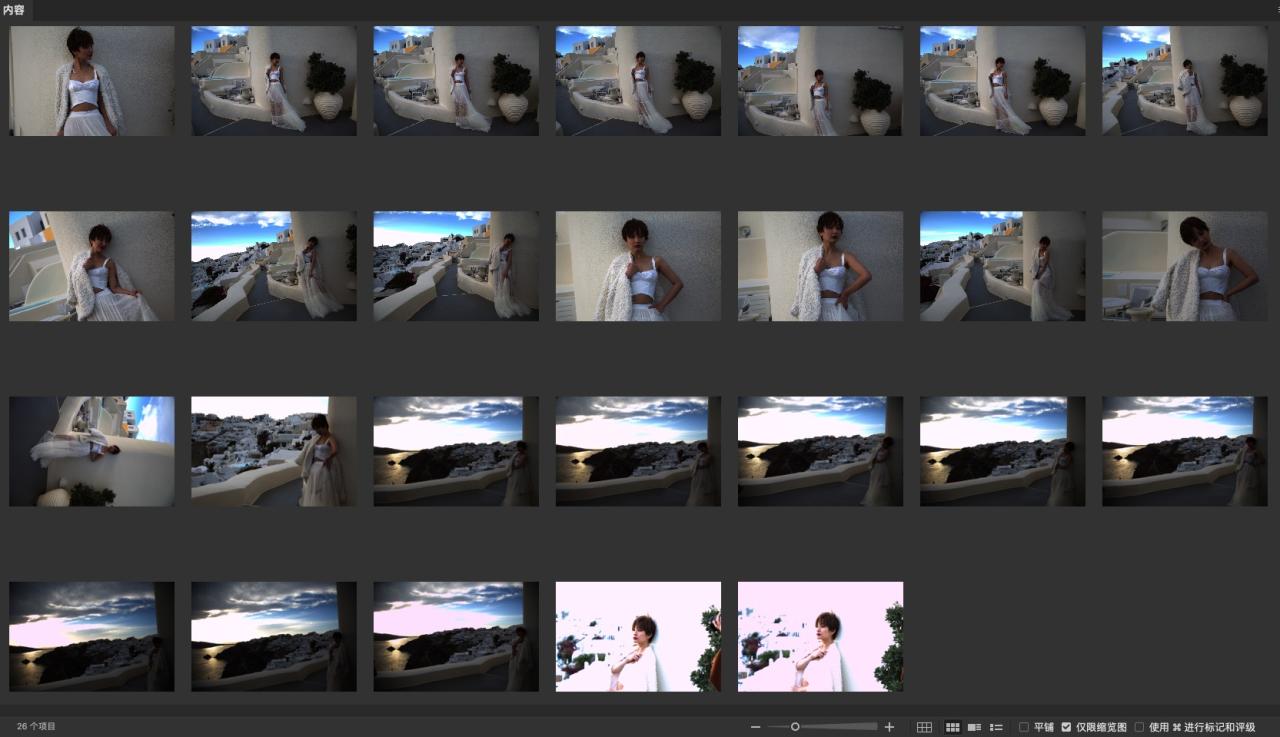Open the 内容 panel options menu icon
The image size is (1280, 737).
click(1275, 10)
